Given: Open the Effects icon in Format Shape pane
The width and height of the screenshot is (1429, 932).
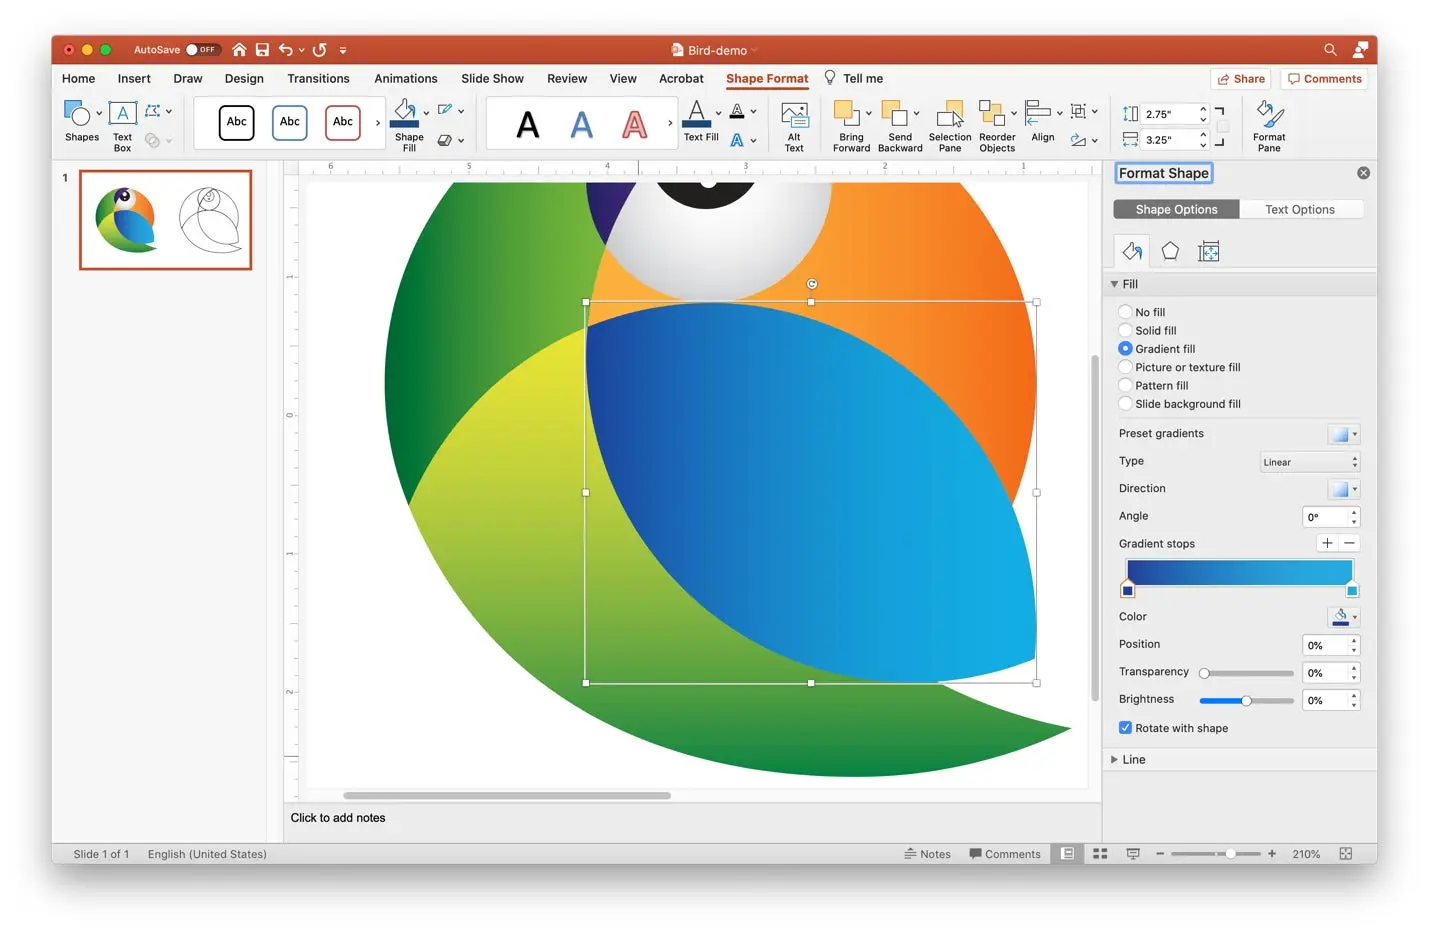Looking at the screenshot, I should [1170, 251].
